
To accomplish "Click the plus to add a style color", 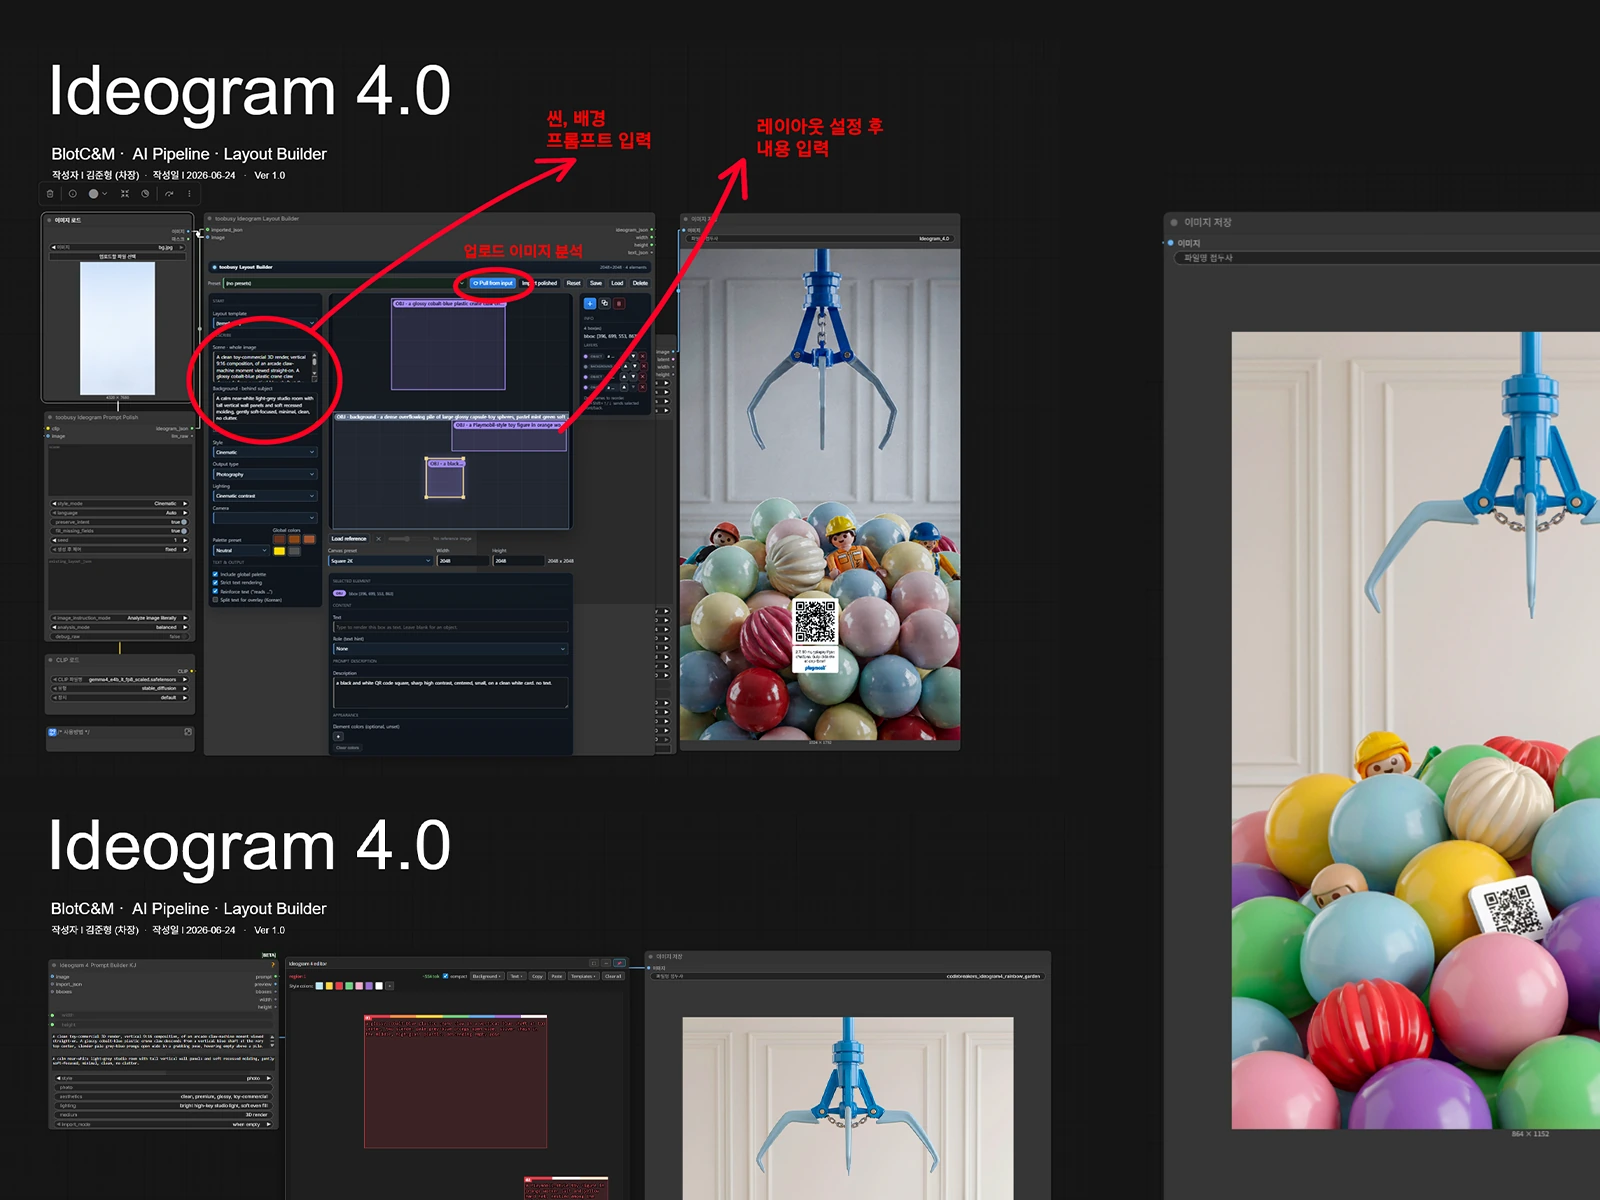I will click(389, 986).
